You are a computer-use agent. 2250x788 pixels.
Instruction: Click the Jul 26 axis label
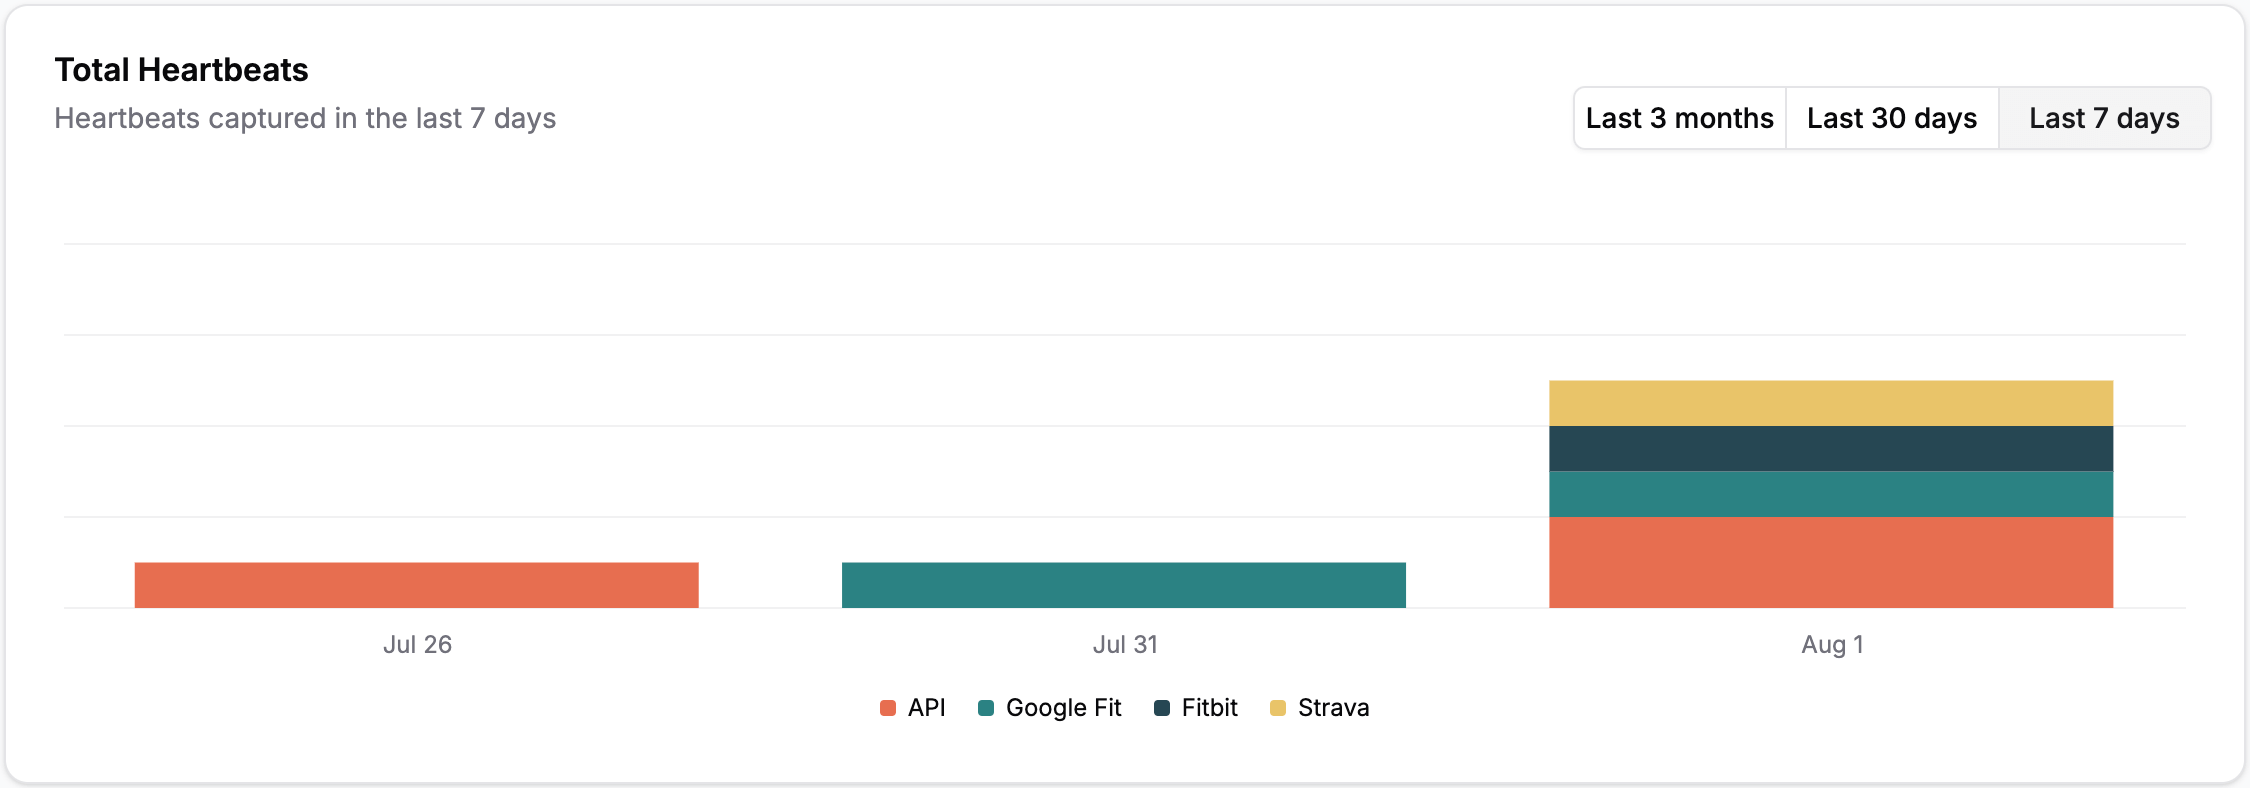click(417, 645)
